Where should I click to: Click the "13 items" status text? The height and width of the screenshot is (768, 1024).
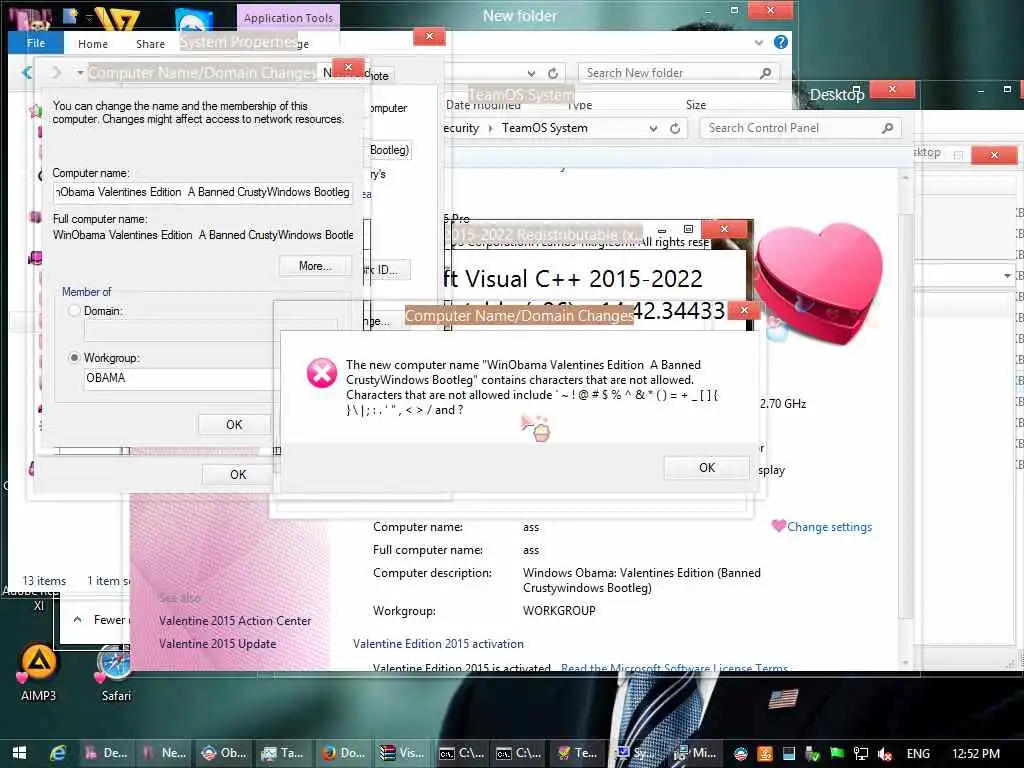(44, 581)
